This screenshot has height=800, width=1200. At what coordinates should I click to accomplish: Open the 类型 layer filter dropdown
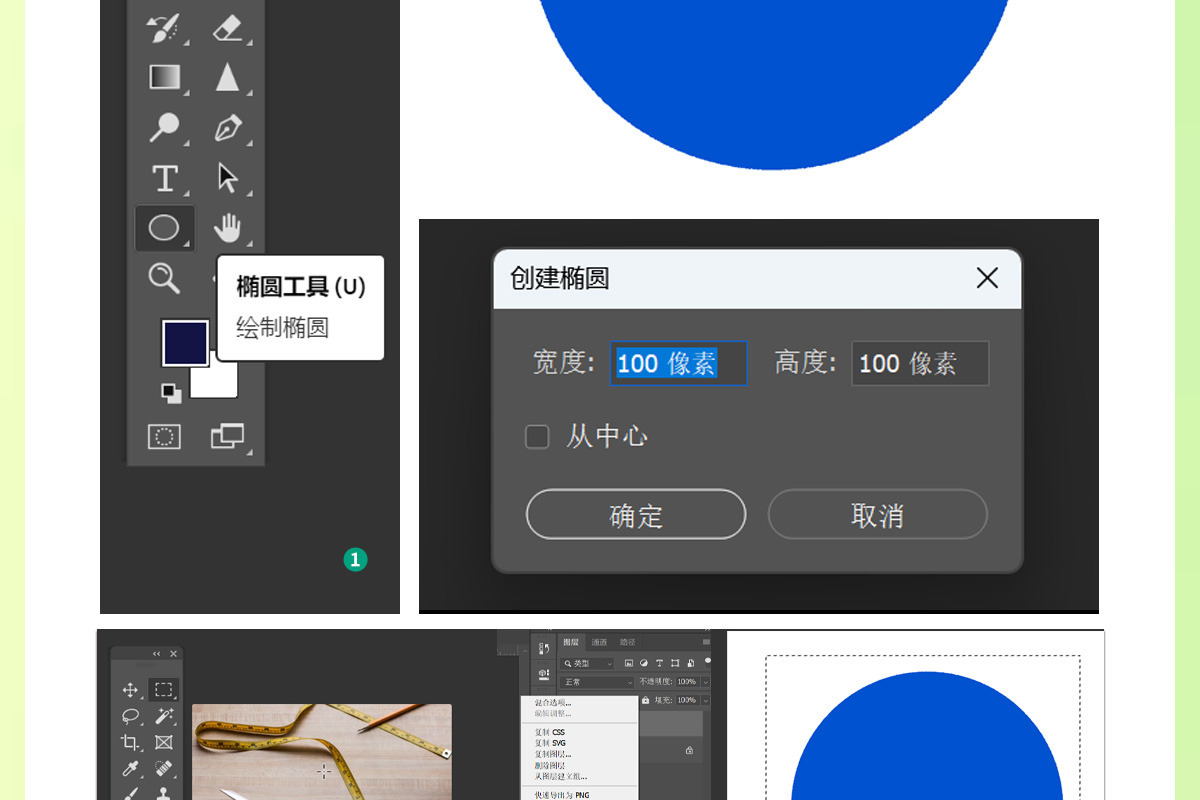[x=588, y=663]
